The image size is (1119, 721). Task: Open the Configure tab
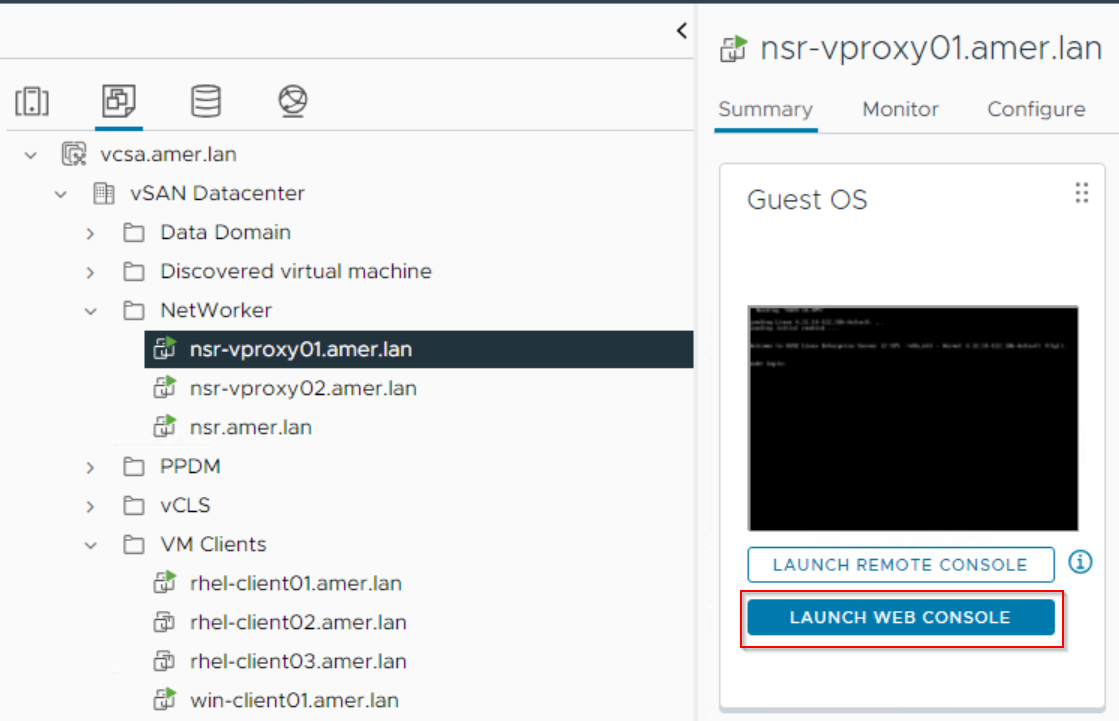(1036, 109)
